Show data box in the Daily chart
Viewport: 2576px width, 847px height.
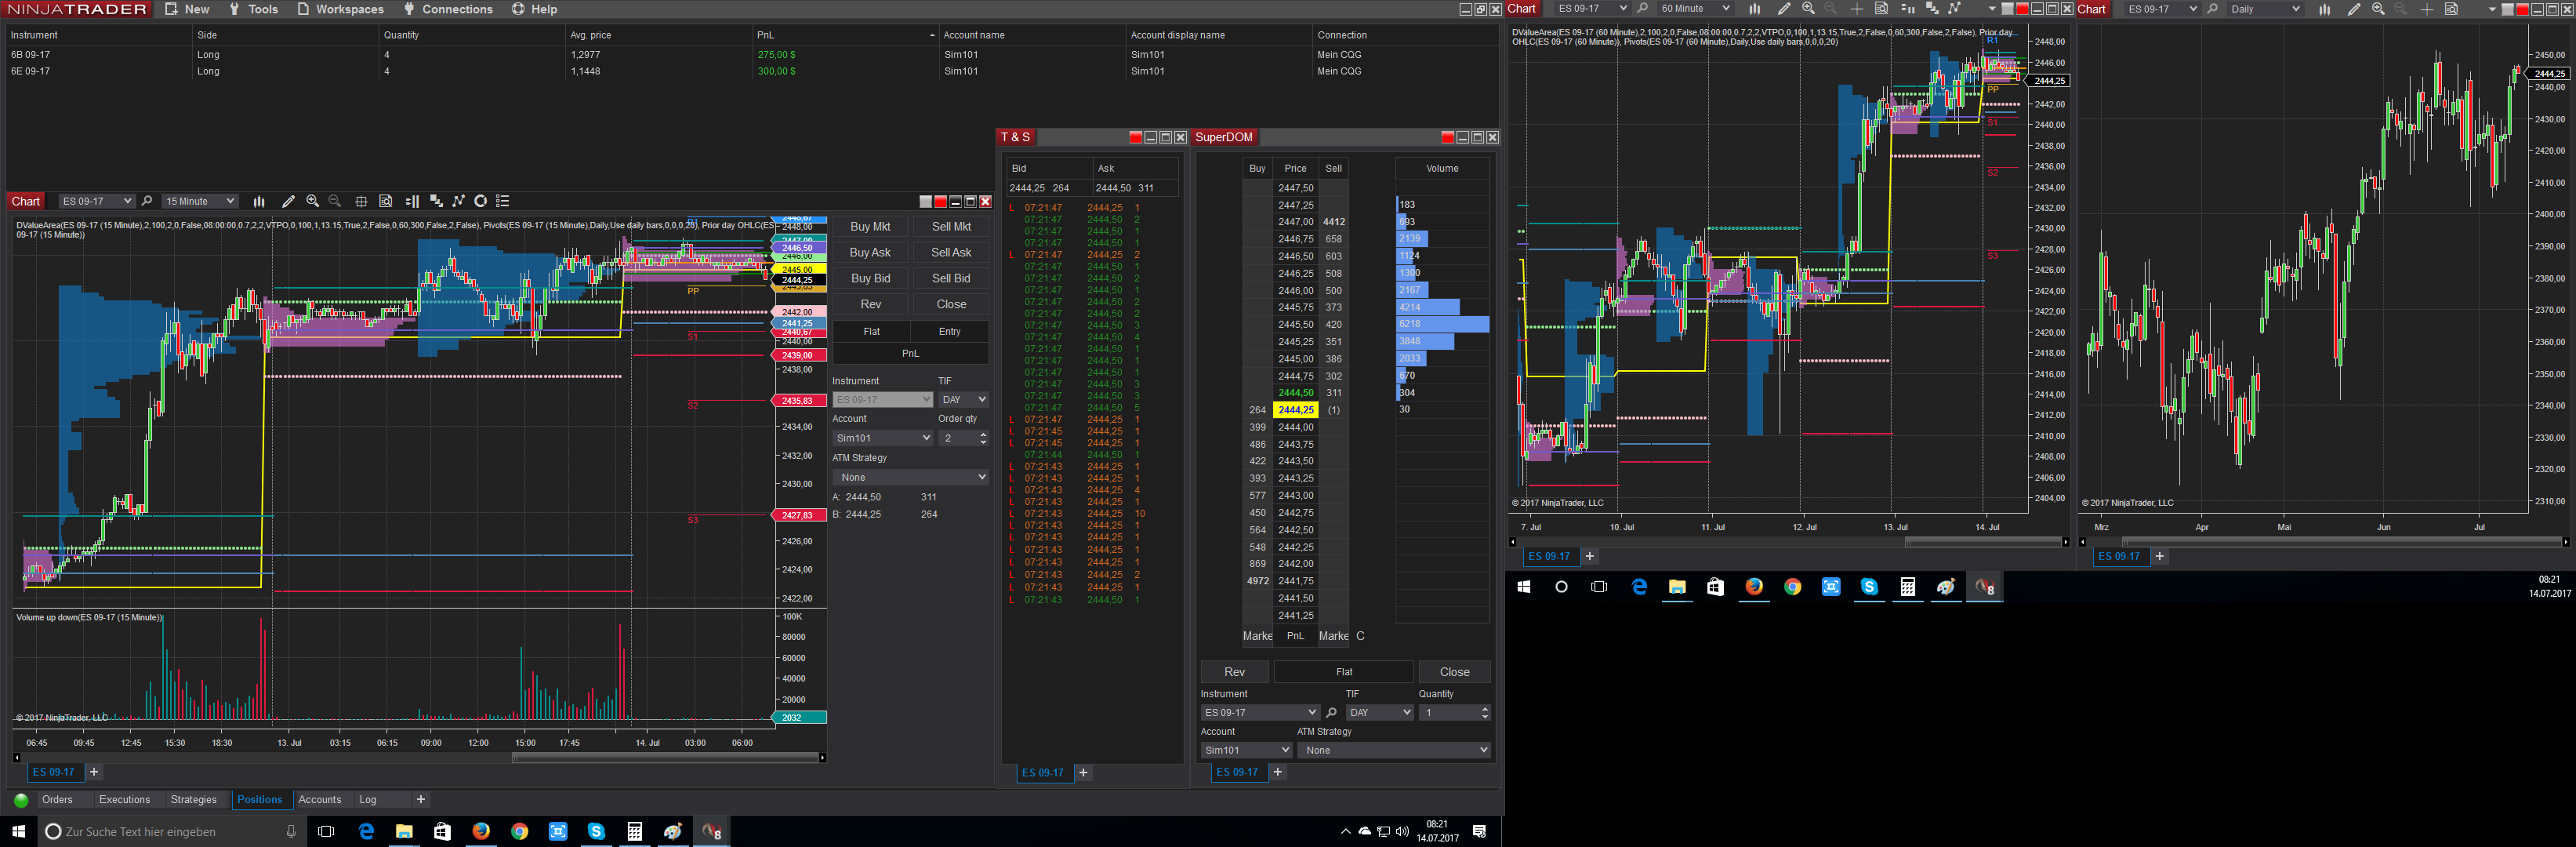(x=2452, y=9)
